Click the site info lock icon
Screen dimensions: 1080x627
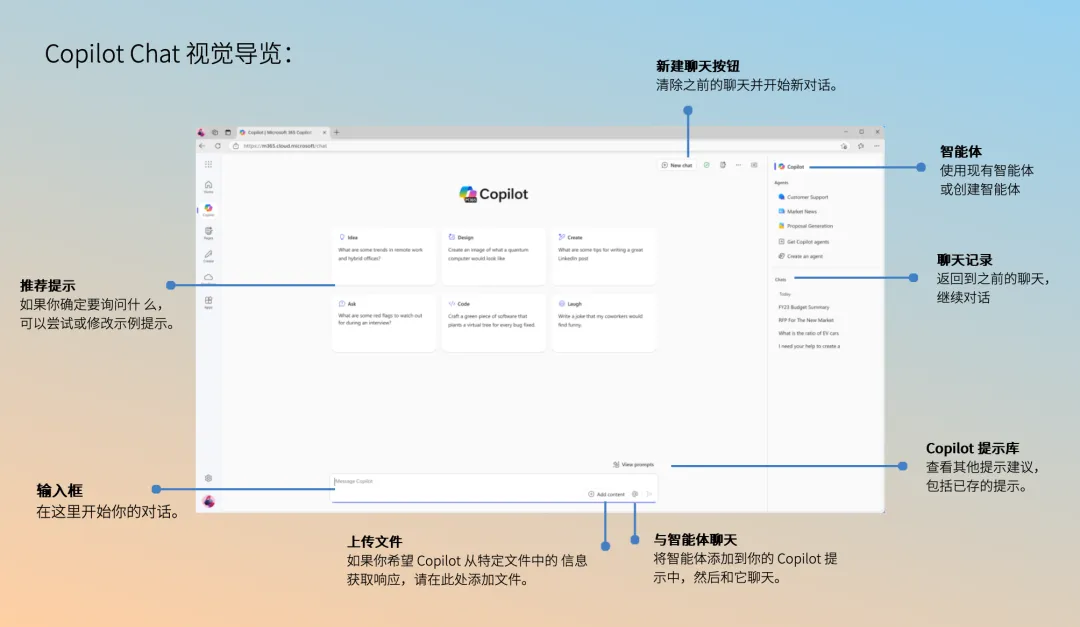[x=236, y=146]
